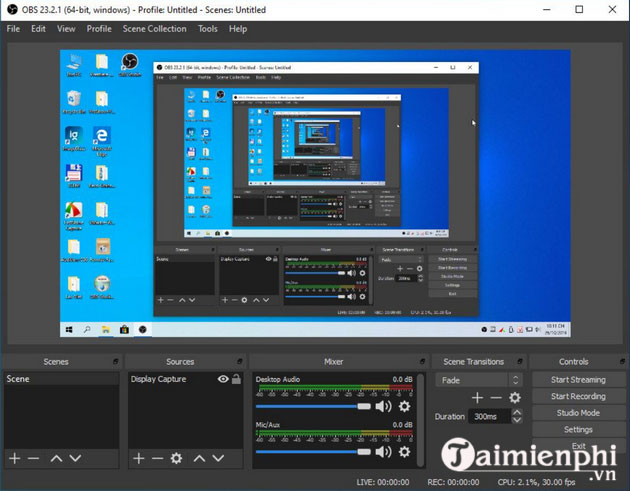This screenshot has width=630, height=491.
Task: Enable Studio Mode button
Action: point(579,413)
